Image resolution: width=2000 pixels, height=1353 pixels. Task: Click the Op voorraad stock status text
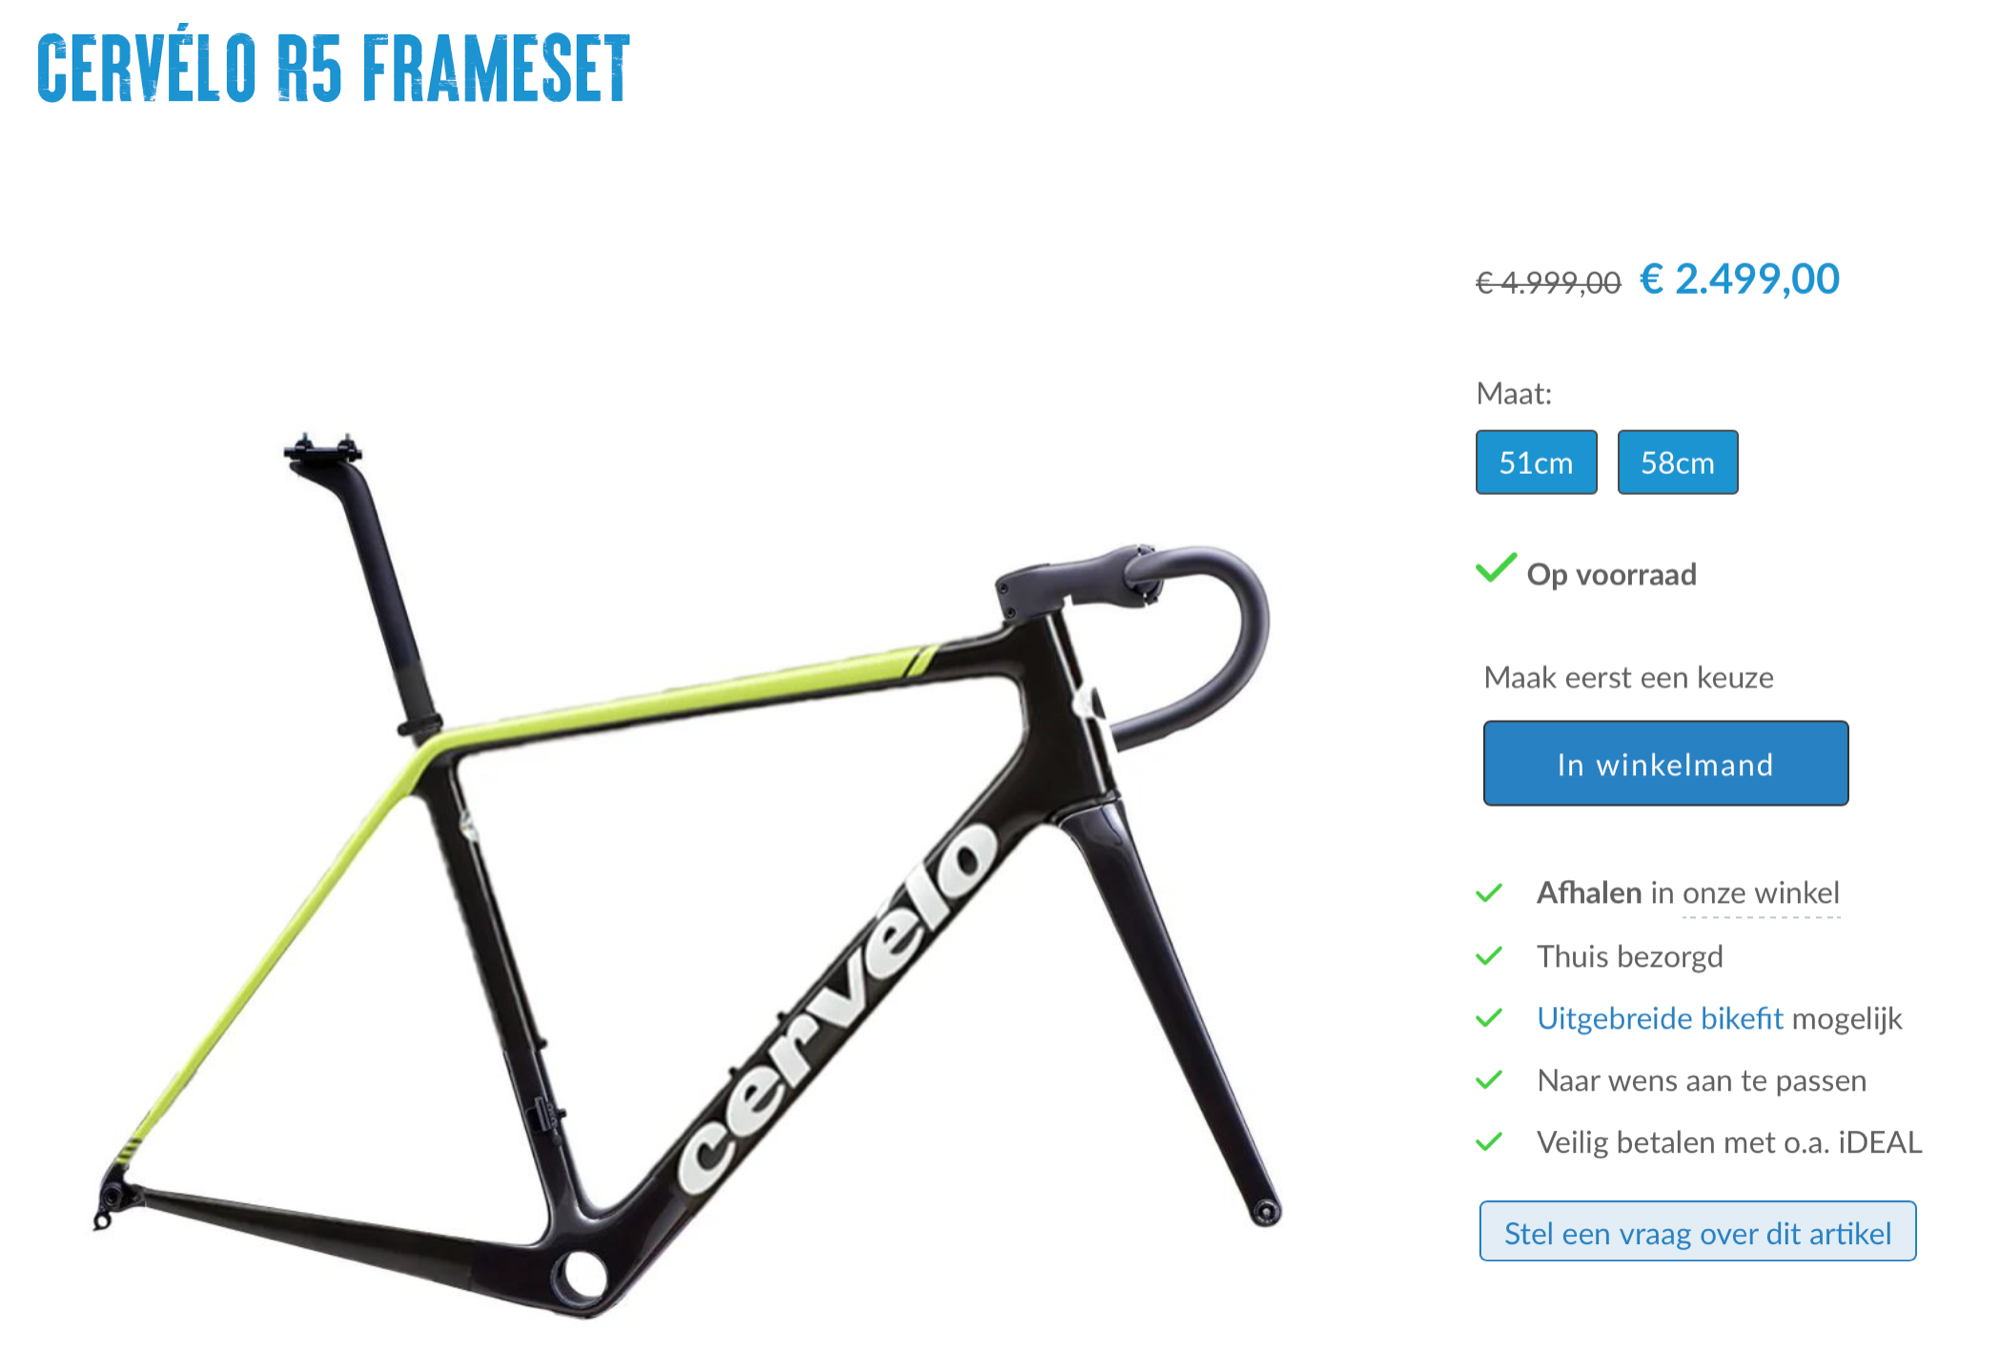point(1611,574)
